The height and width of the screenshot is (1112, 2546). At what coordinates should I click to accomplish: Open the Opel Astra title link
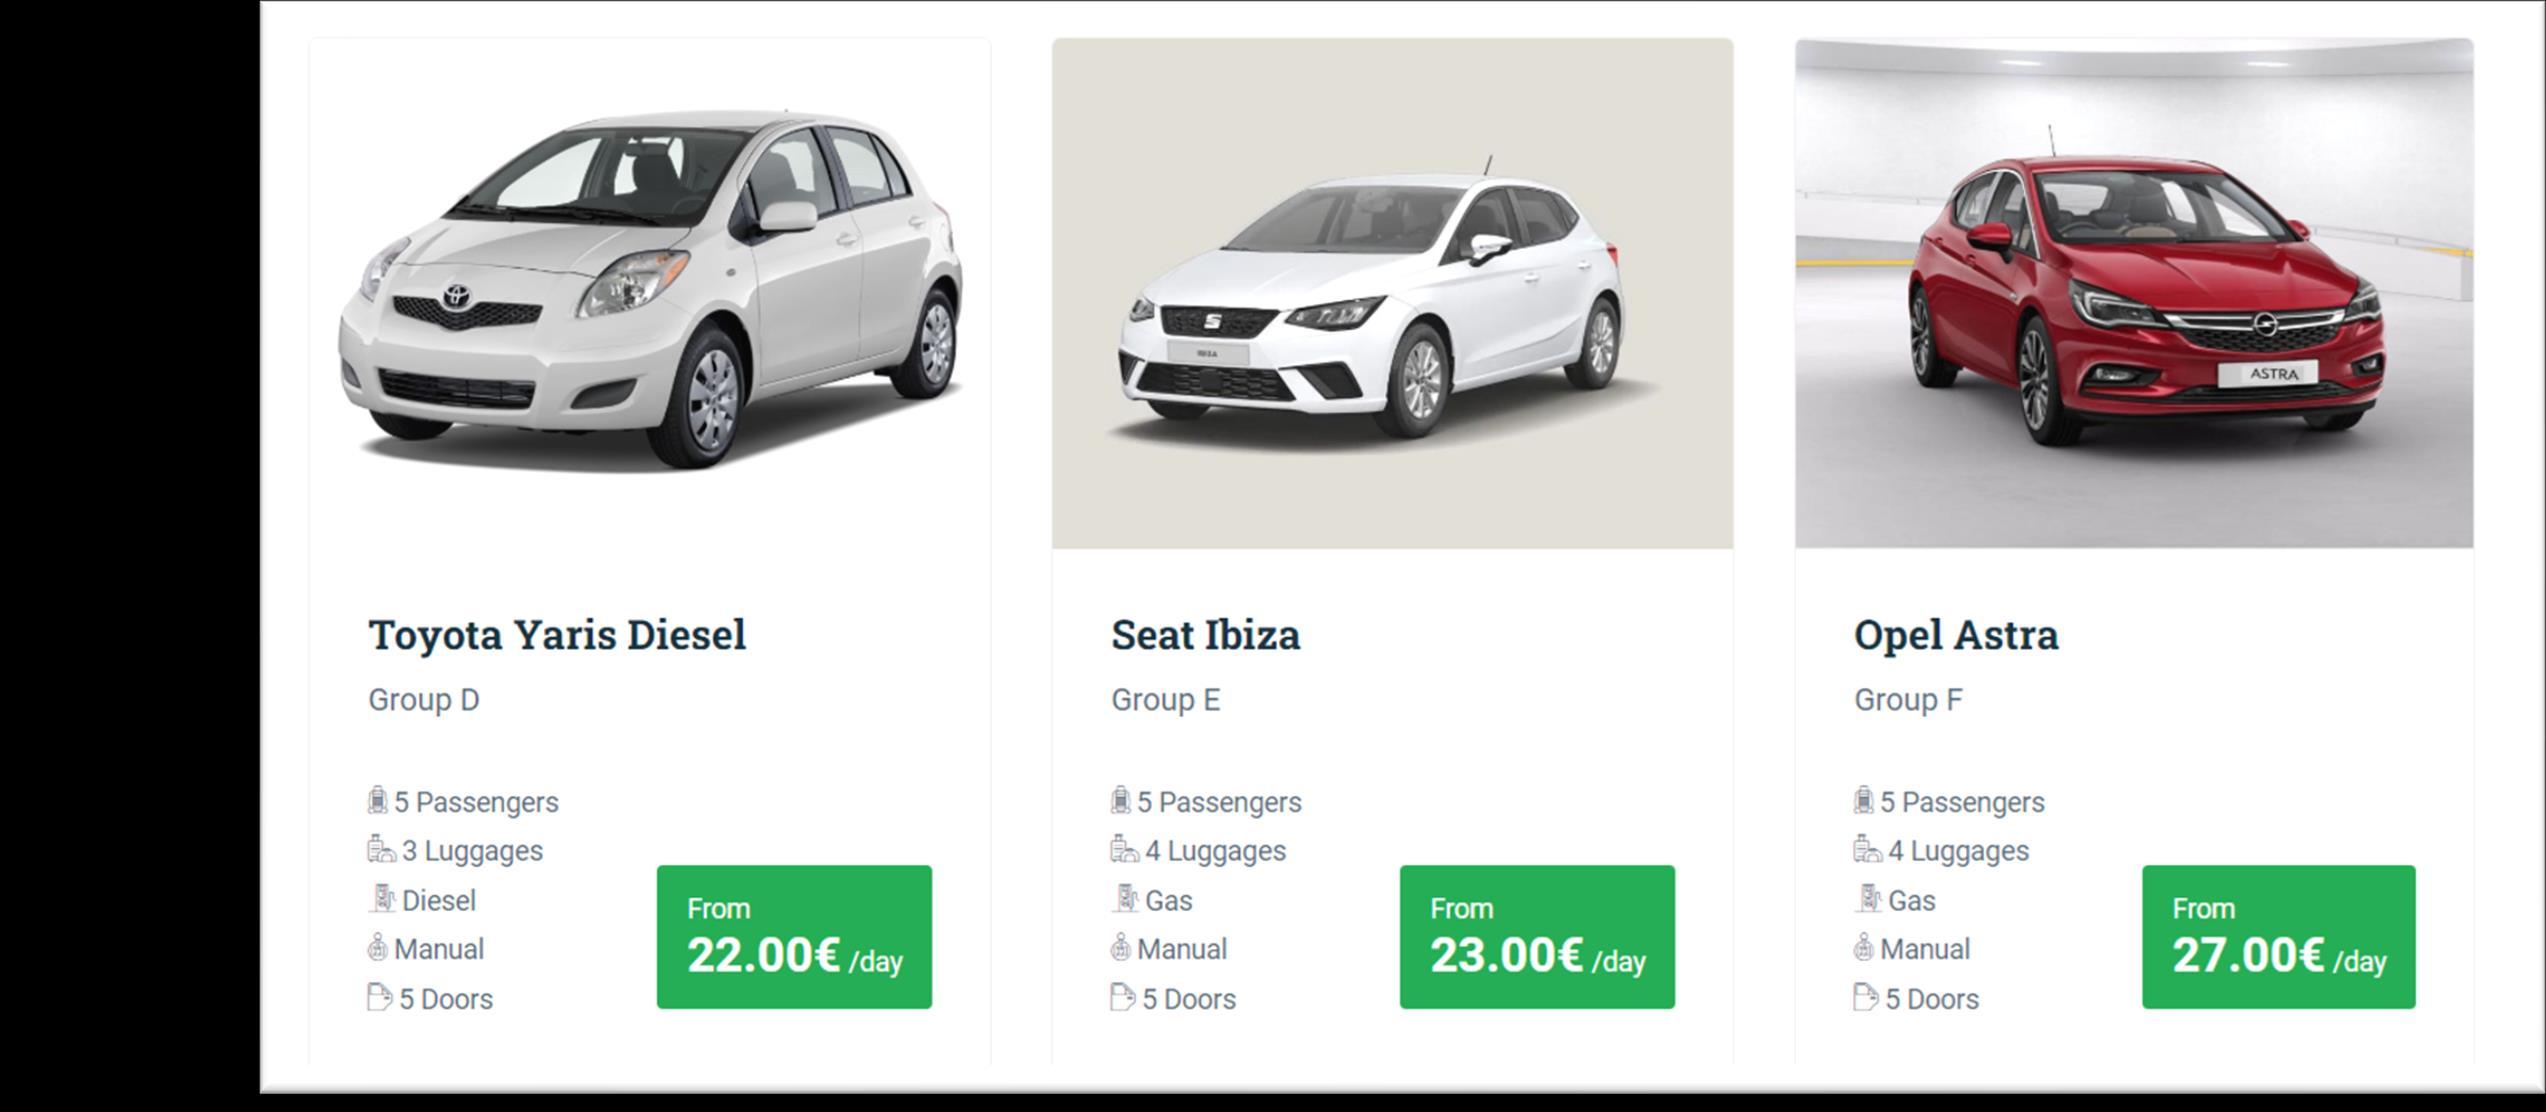coord(1955,635)
